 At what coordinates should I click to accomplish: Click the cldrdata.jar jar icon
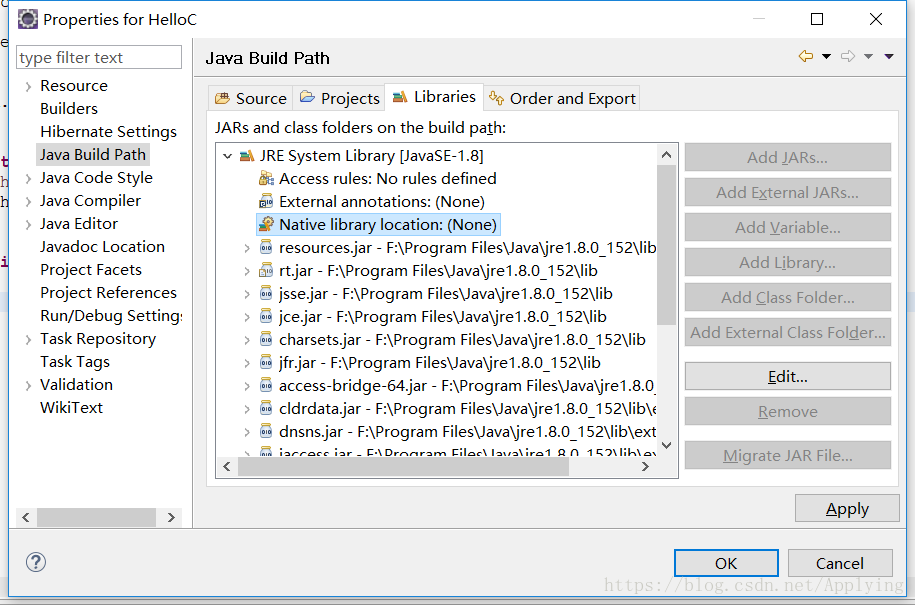pos(266,408)
